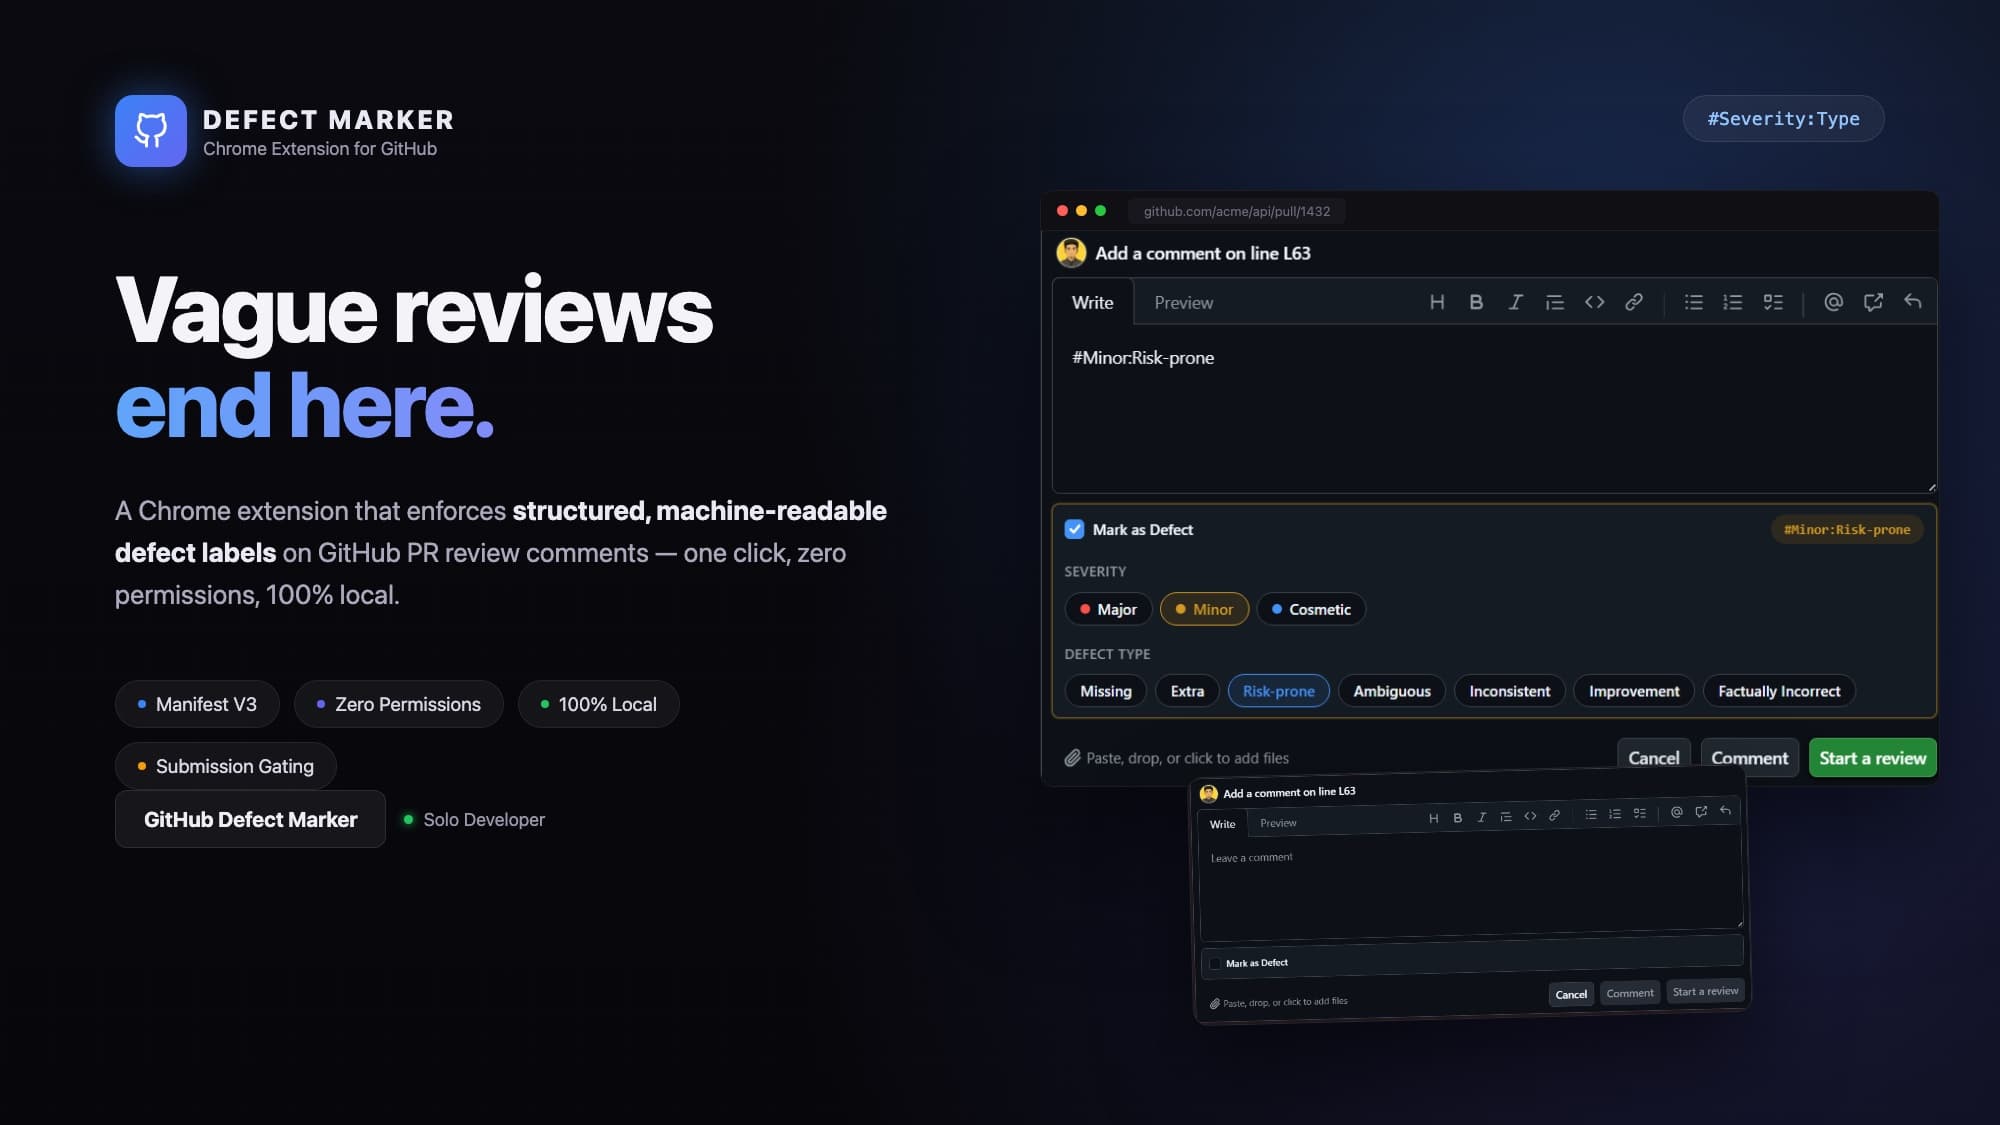Click the reference icon in main comment toolbar
This screenshot has height=1125, width=2000.
[1873, 302]
